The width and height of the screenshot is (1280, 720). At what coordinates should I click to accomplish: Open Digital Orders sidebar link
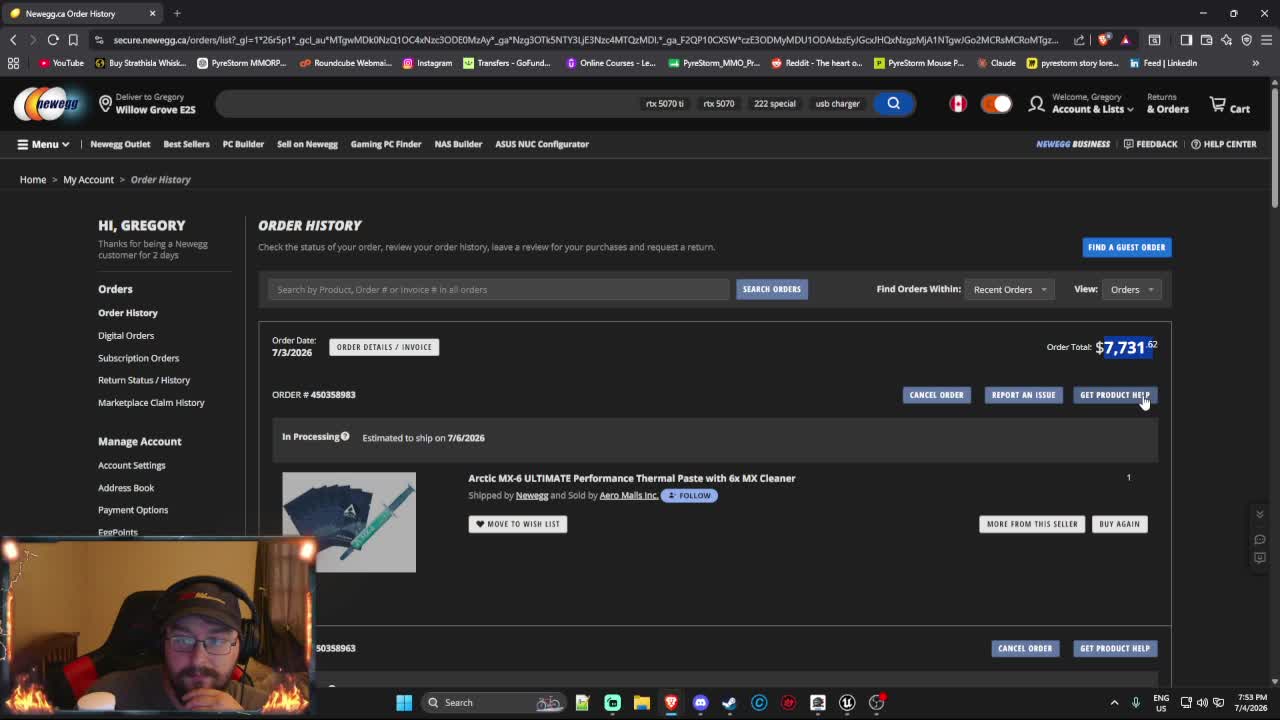click(x=126, y=335)
